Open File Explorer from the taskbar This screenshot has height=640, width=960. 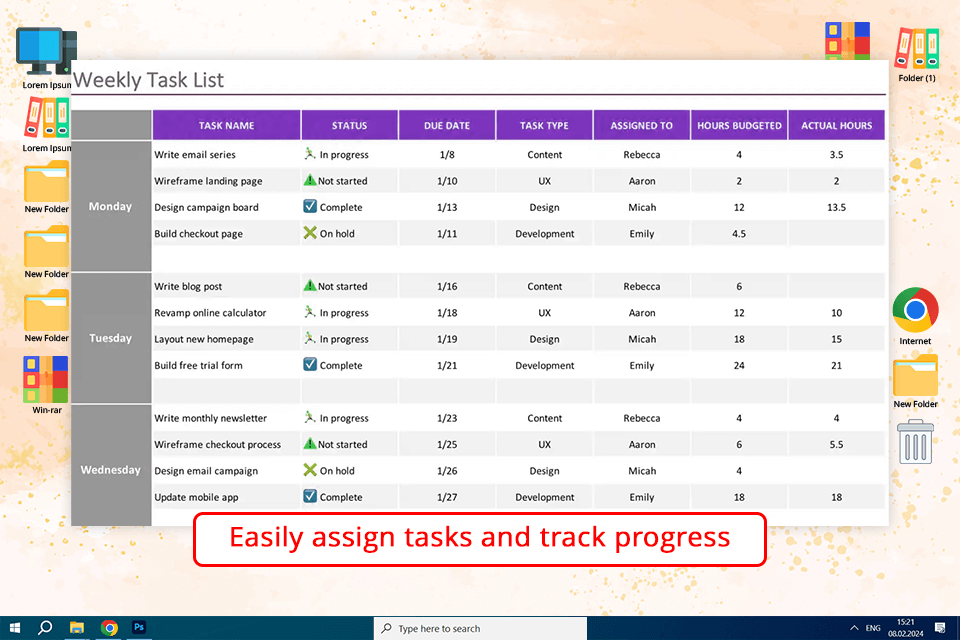click(77, 628)
